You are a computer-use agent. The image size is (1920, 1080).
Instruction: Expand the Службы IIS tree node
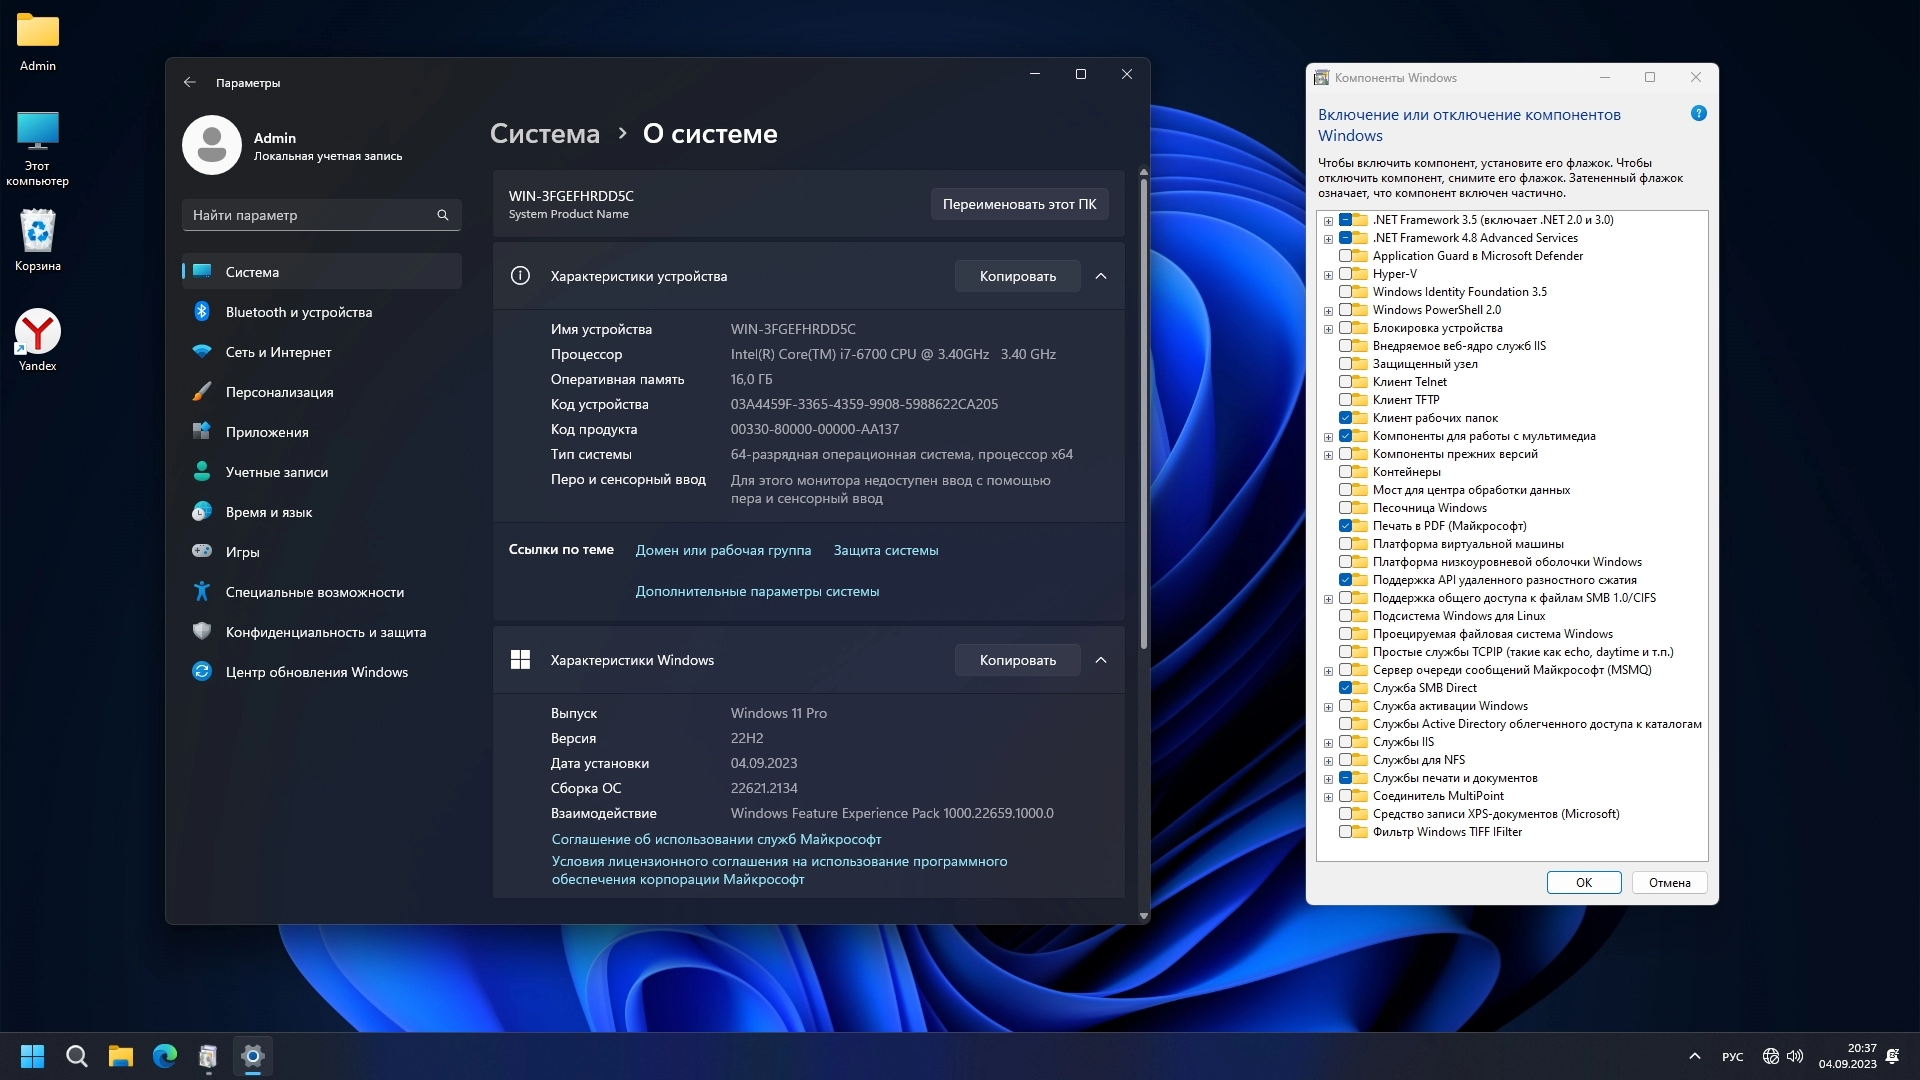(x=1328, y=743)
